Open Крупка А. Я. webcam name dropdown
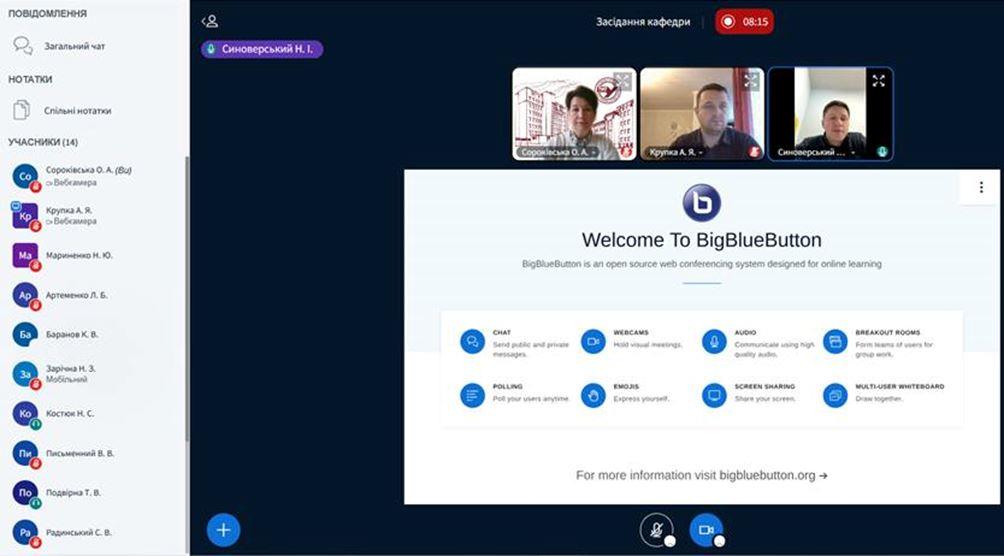The height and width of the screenshot is (556, 1004). click(x=676, y=152)
